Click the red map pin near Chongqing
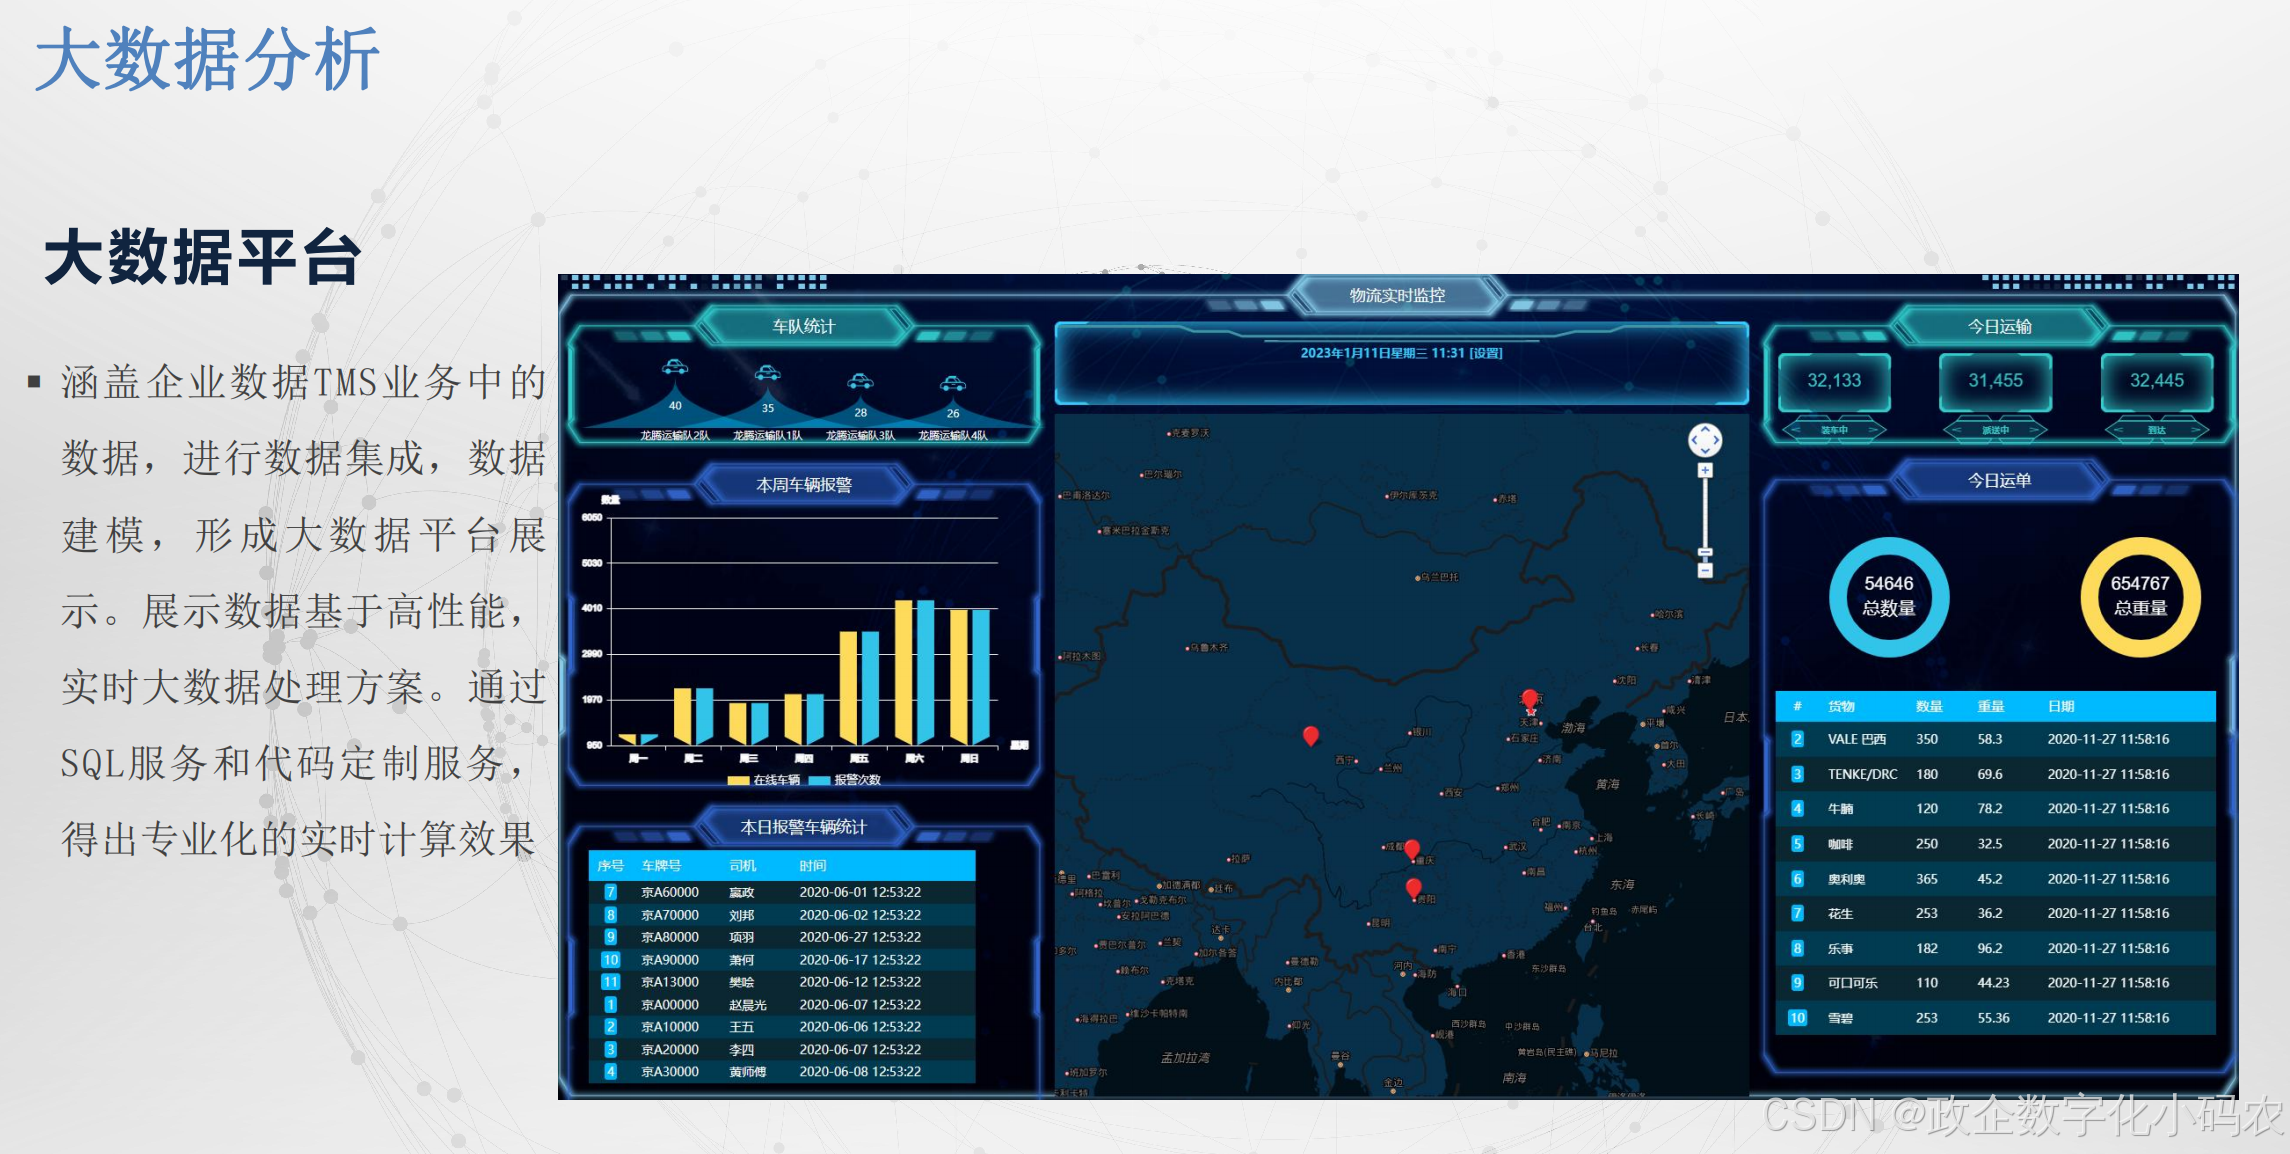 [1412, 849]
